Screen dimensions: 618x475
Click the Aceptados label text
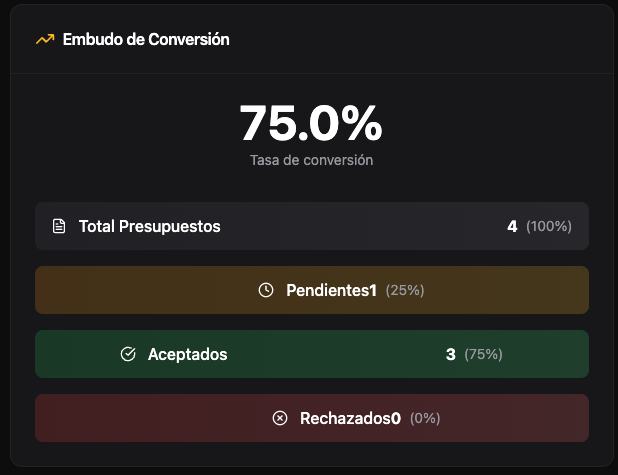pos(187,354)
